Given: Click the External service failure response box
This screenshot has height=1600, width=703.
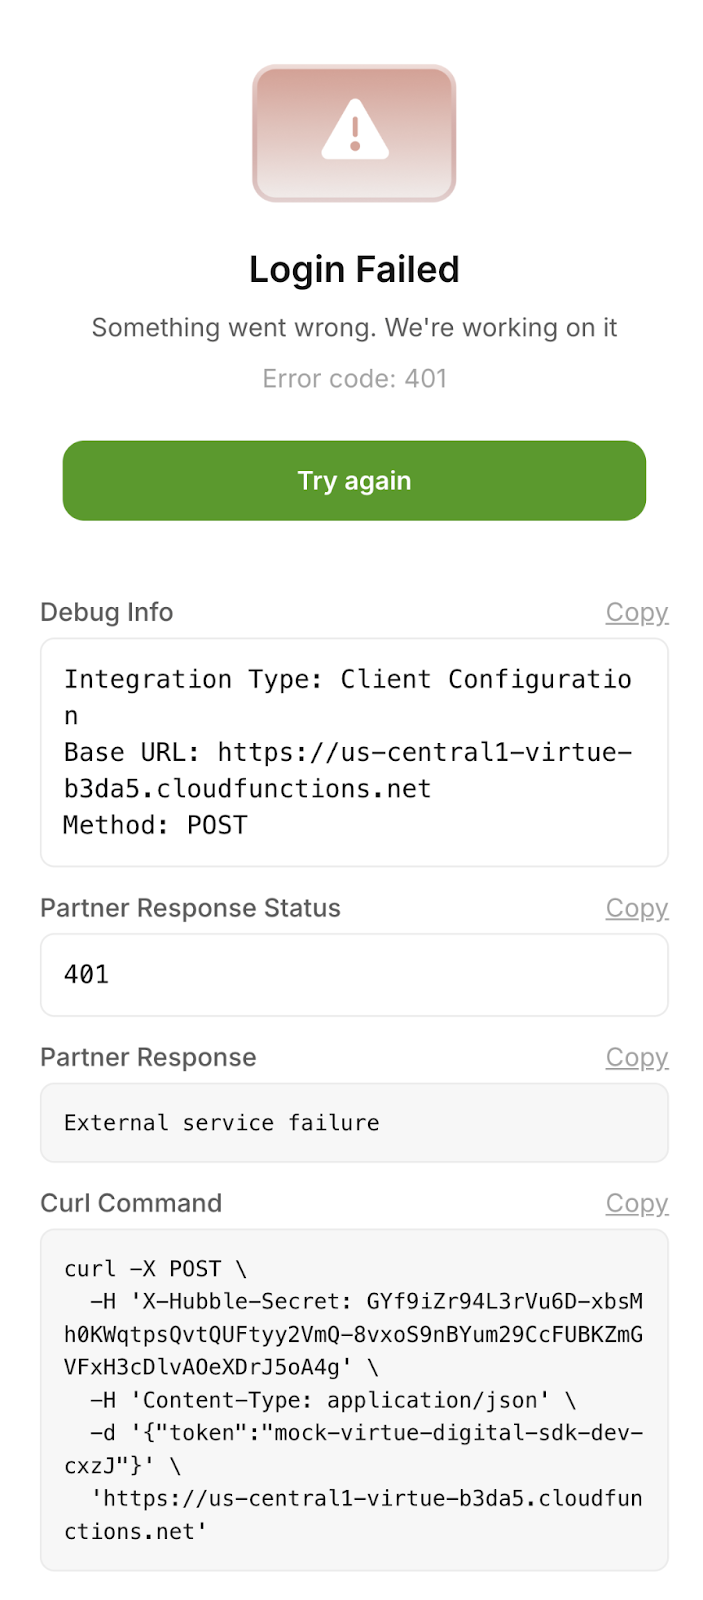Looking at the screenshot, I should pos(354,1123).
